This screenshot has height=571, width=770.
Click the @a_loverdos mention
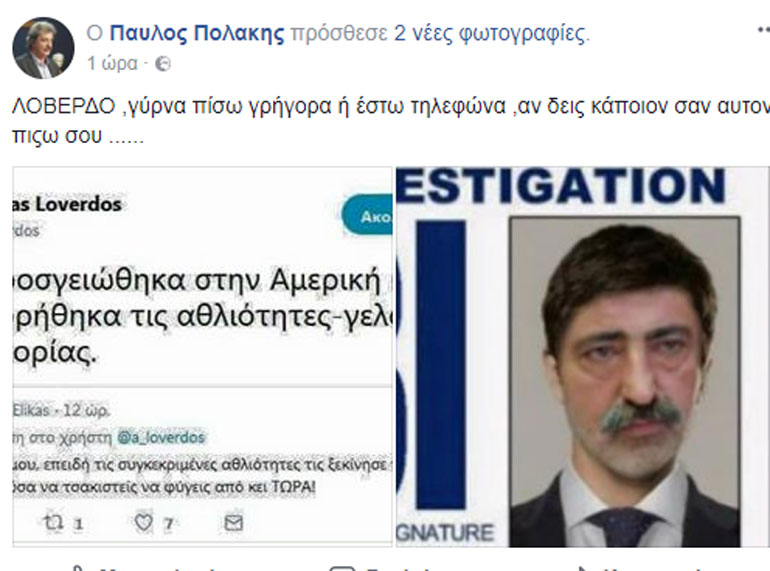pyautogui.click(x=161, y=437)
